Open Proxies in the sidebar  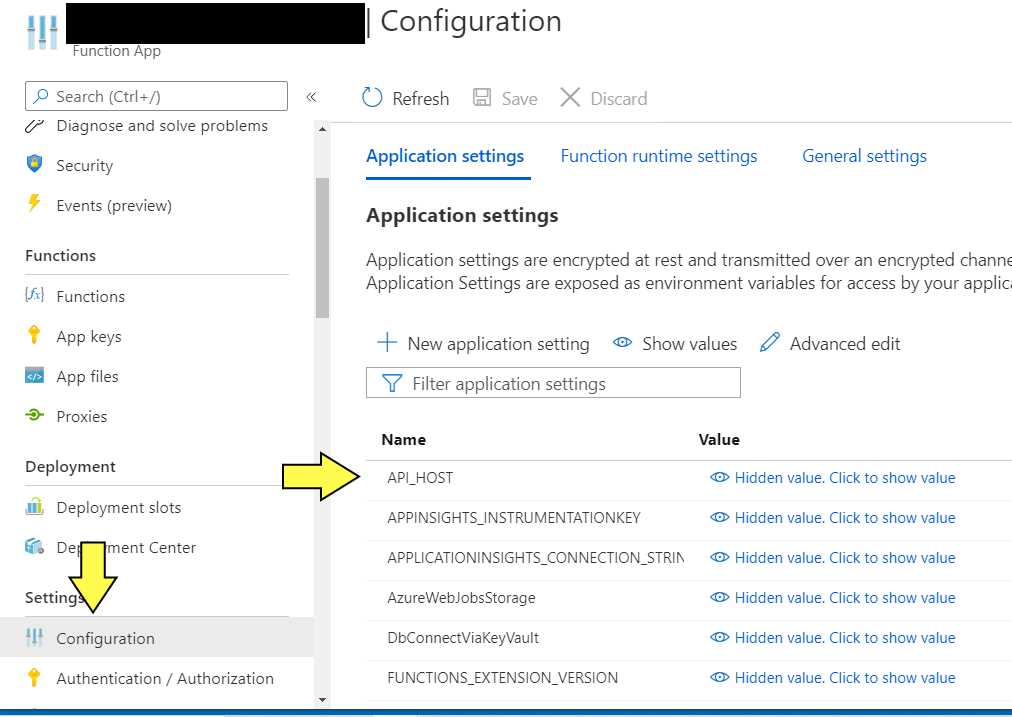point(80,416)
